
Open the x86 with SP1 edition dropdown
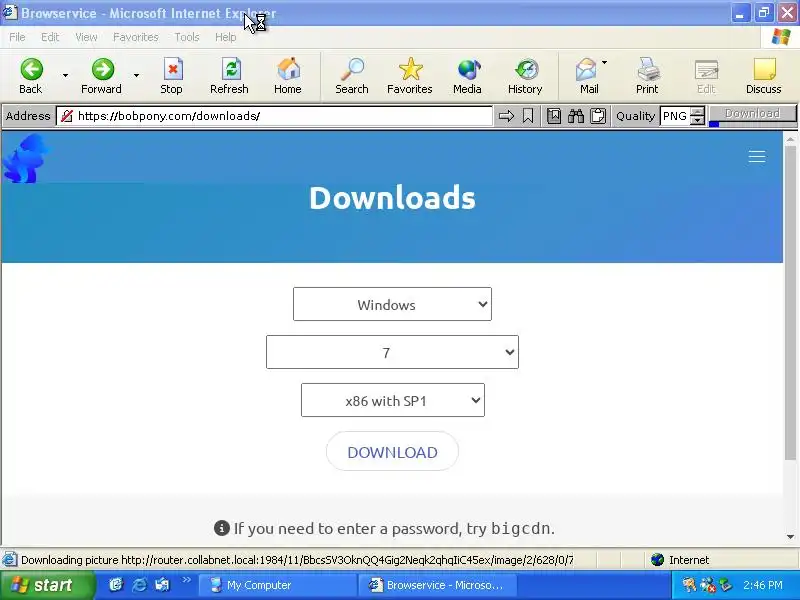coord(393,400)
